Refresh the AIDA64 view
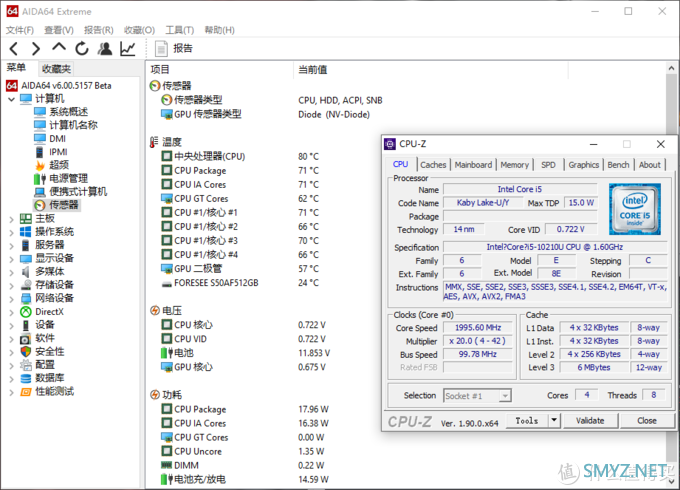 pyautogui.click(x=82, y=49)
